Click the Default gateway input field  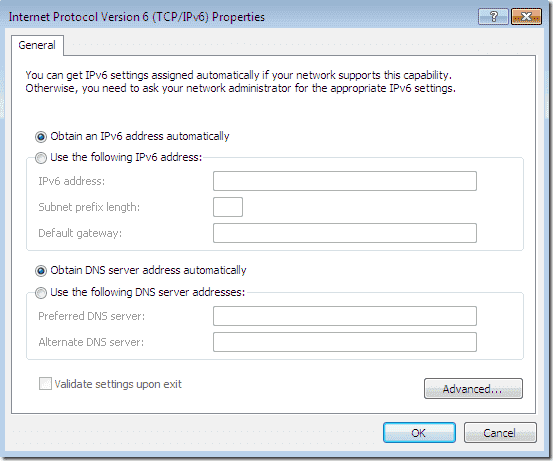[345, 233]
